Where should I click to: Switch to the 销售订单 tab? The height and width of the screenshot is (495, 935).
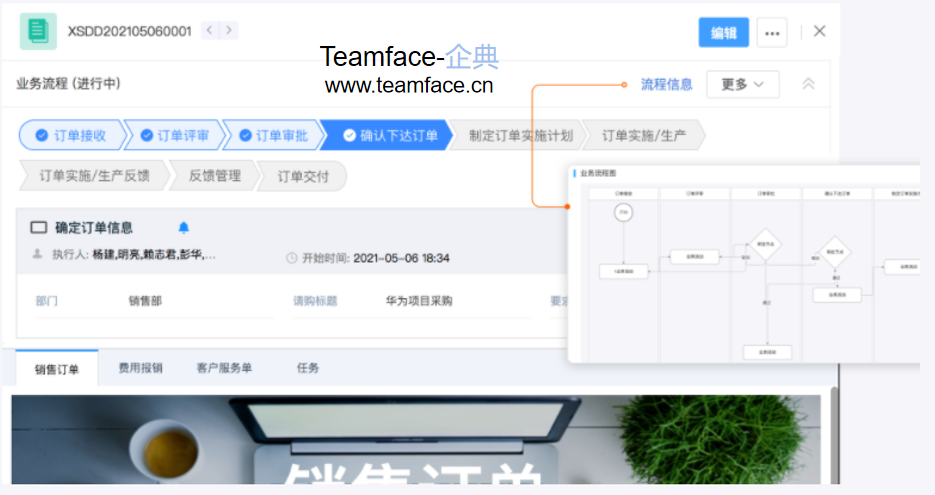point(57,369)
